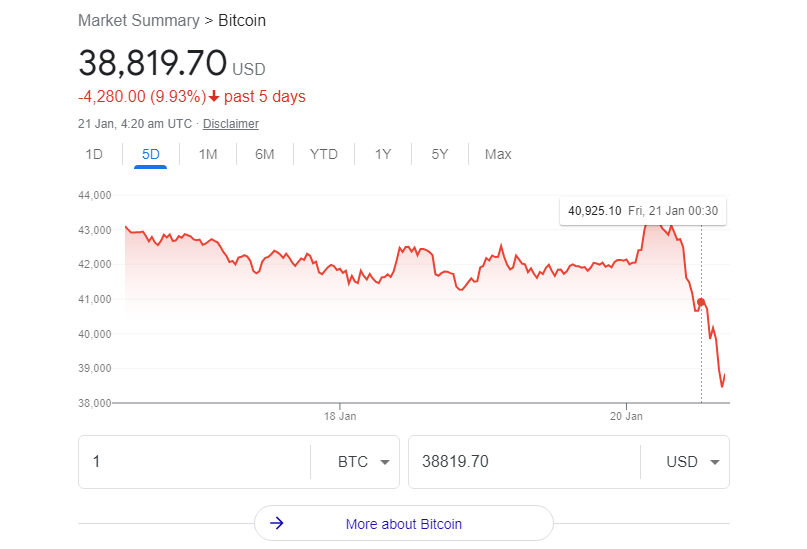
Task: Click the More about Bitcoin button
Action: click(404, 523)
